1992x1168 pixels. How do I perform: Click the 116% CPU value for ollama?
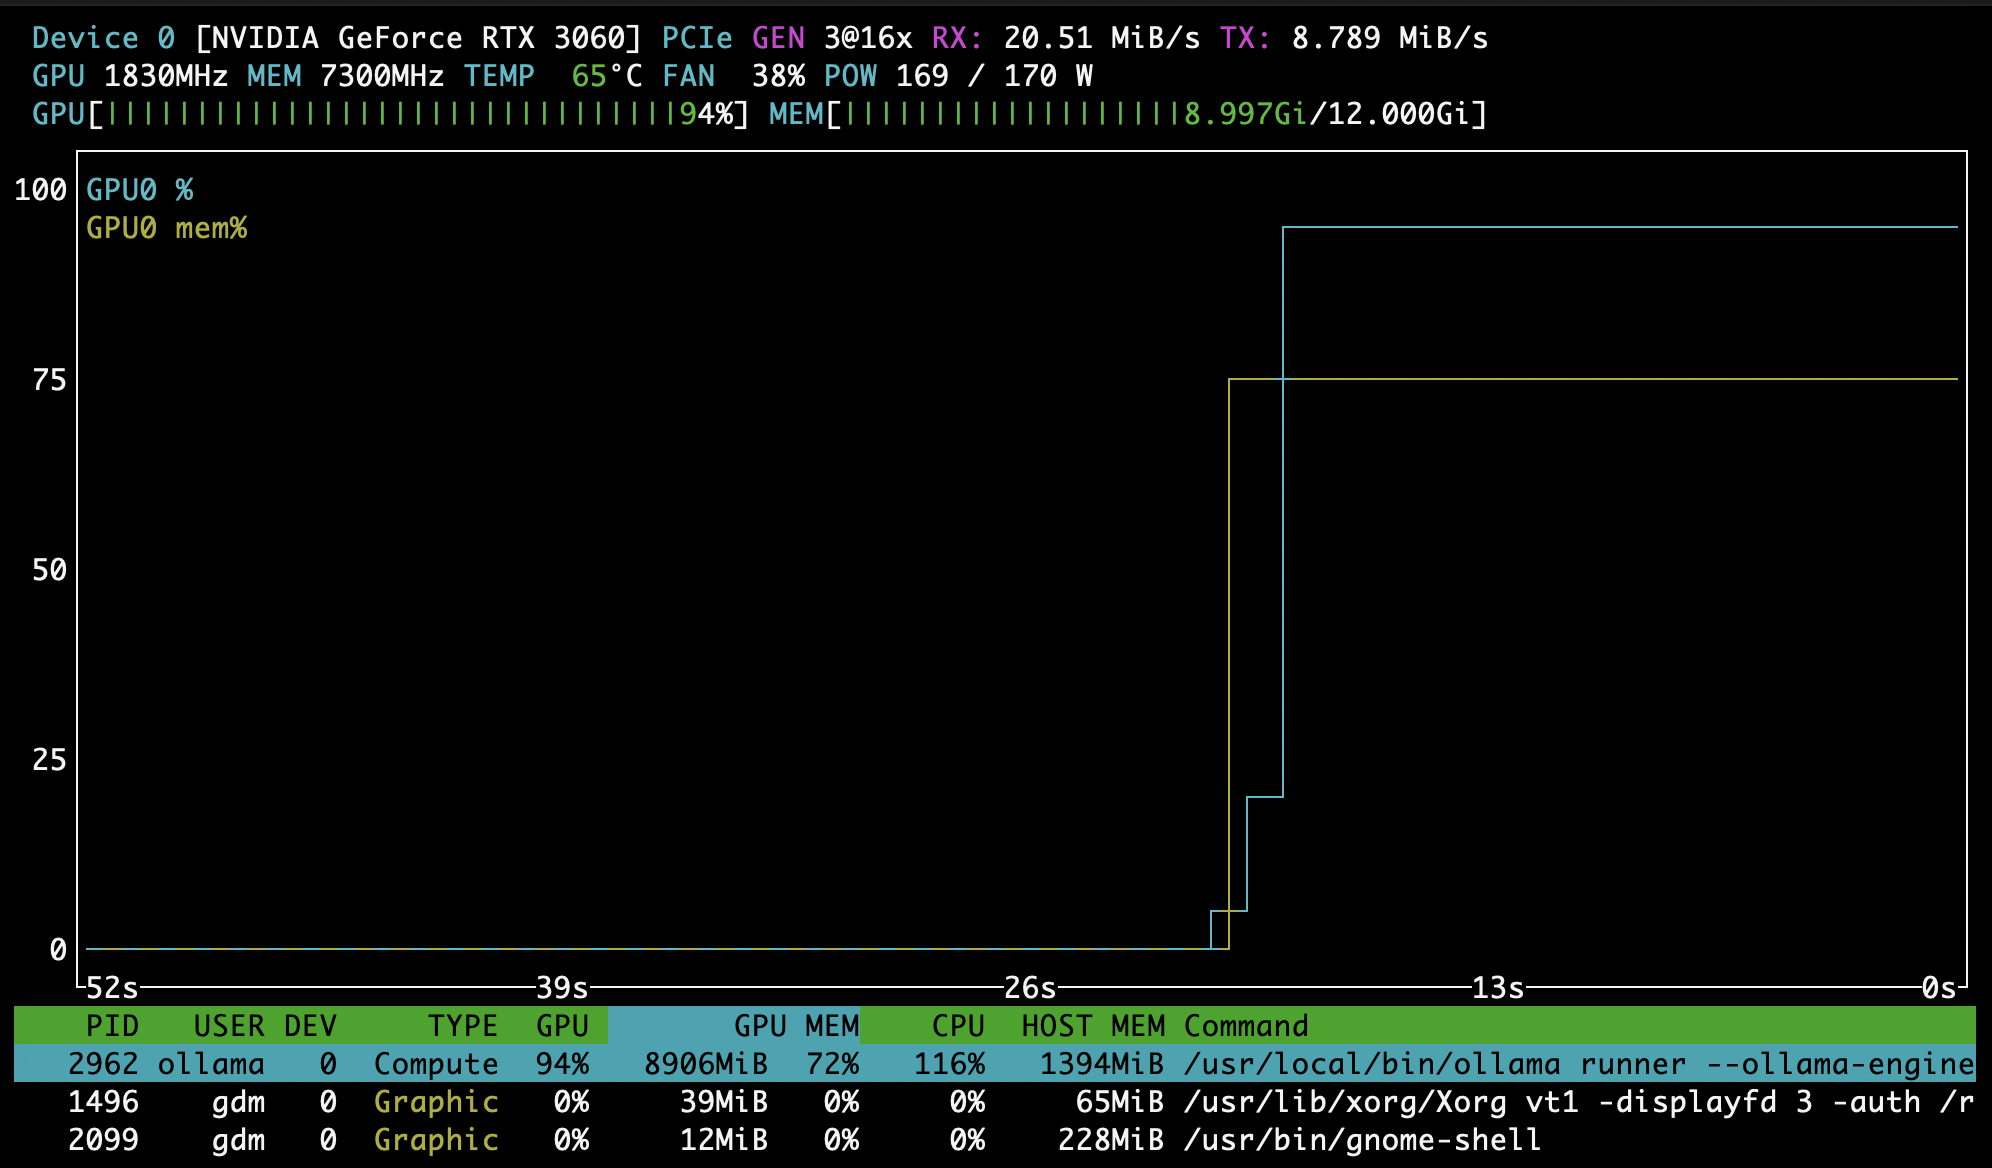(949, 1064)
